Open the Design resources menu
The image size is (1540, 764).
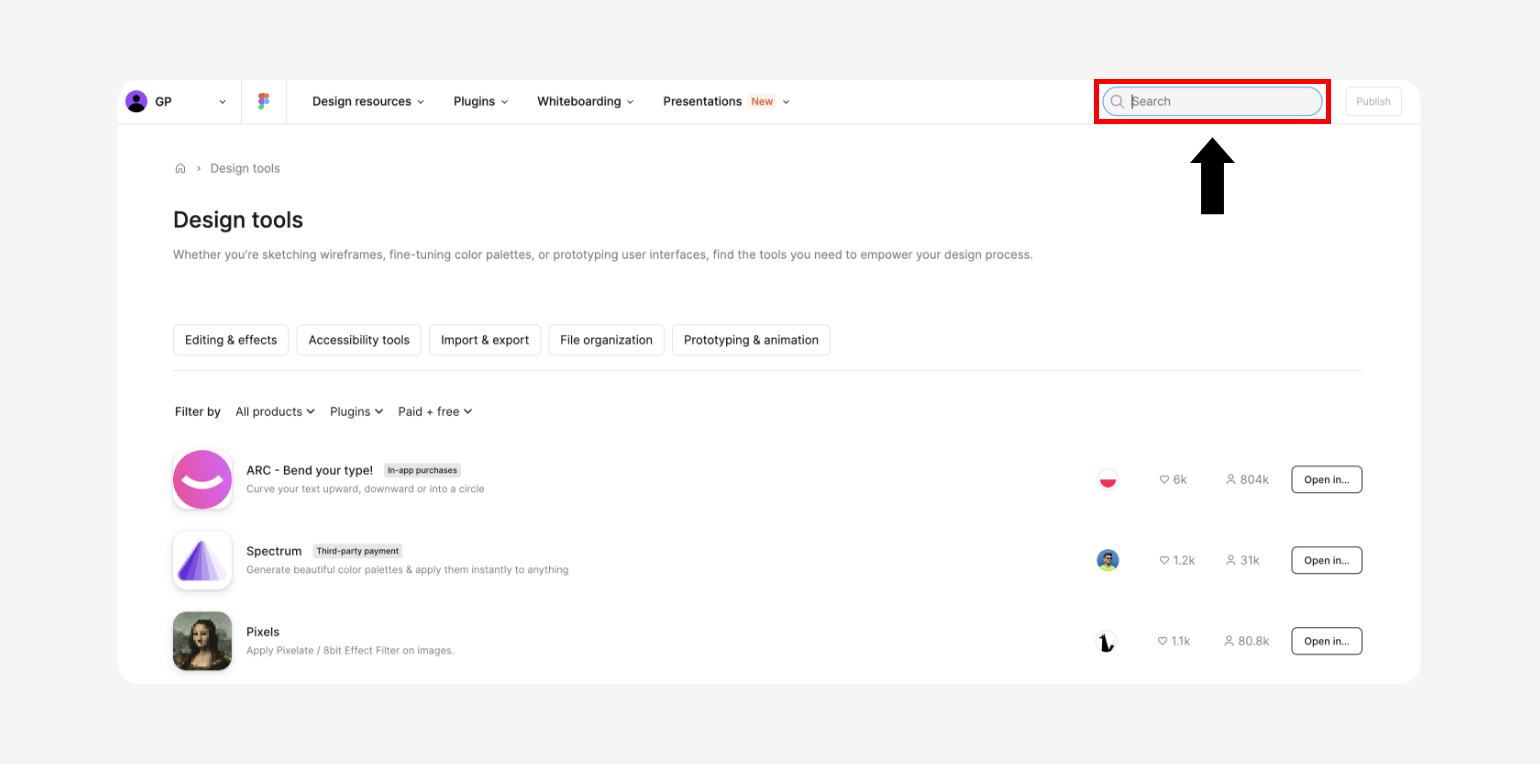tap(368, 102)
